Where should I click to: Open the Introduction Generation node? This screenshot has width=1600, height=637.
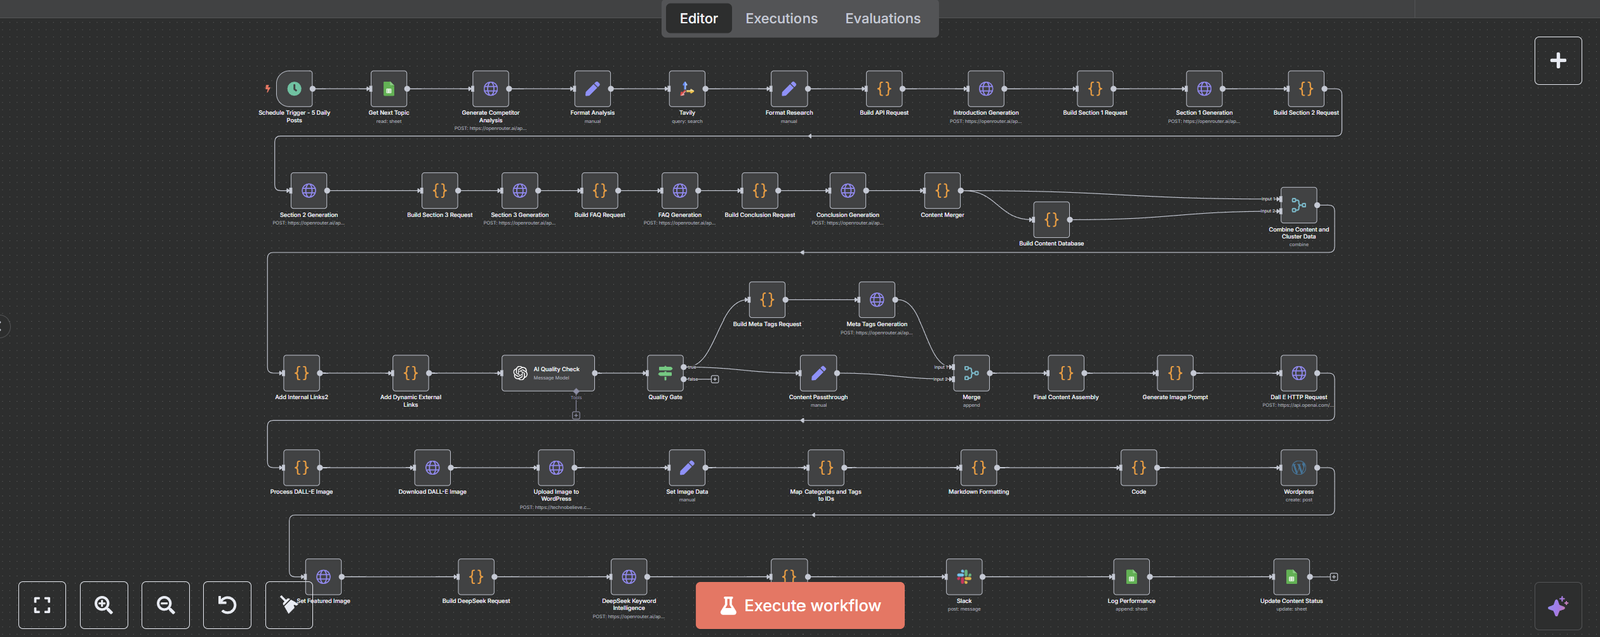(x=986, y=89)
